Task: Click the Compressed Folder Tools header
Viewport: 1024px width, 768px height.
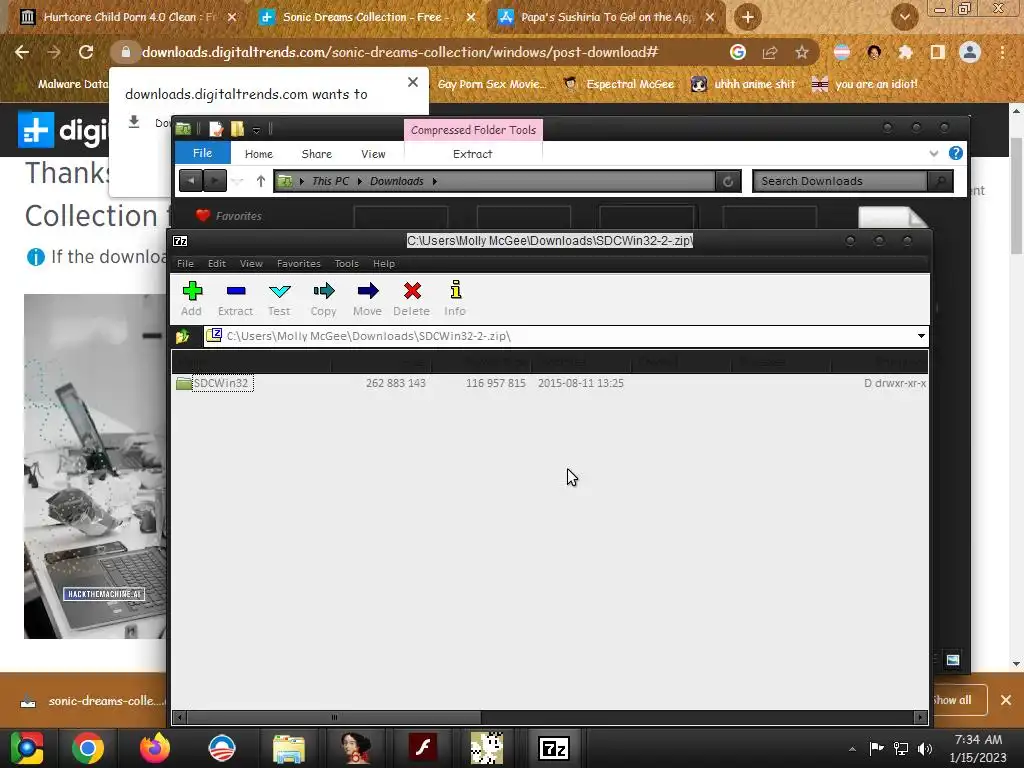Action: [473, 130]
